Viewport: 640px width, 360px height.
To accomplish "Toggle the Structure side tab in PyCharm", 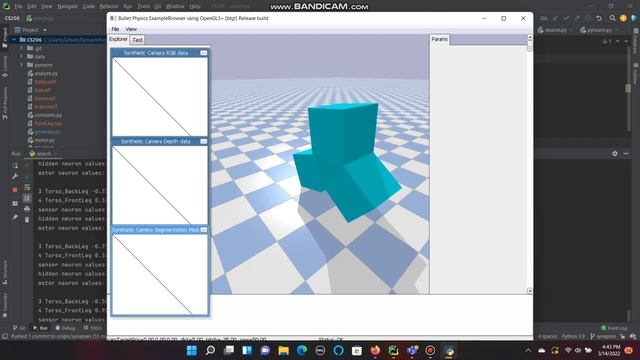I will 4,273.
